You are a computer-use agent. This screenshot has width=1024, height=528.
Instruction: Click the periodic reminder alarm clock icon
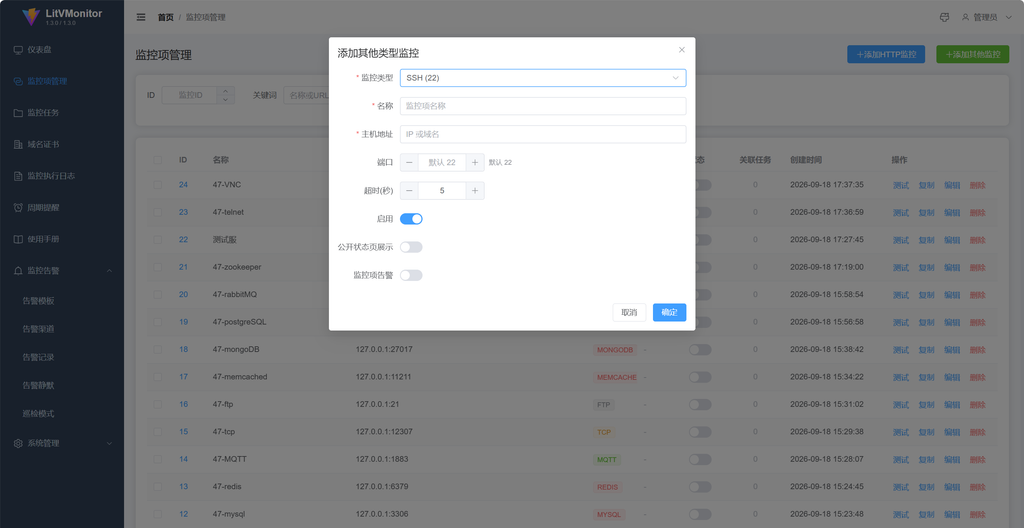[x=18, y=208]
